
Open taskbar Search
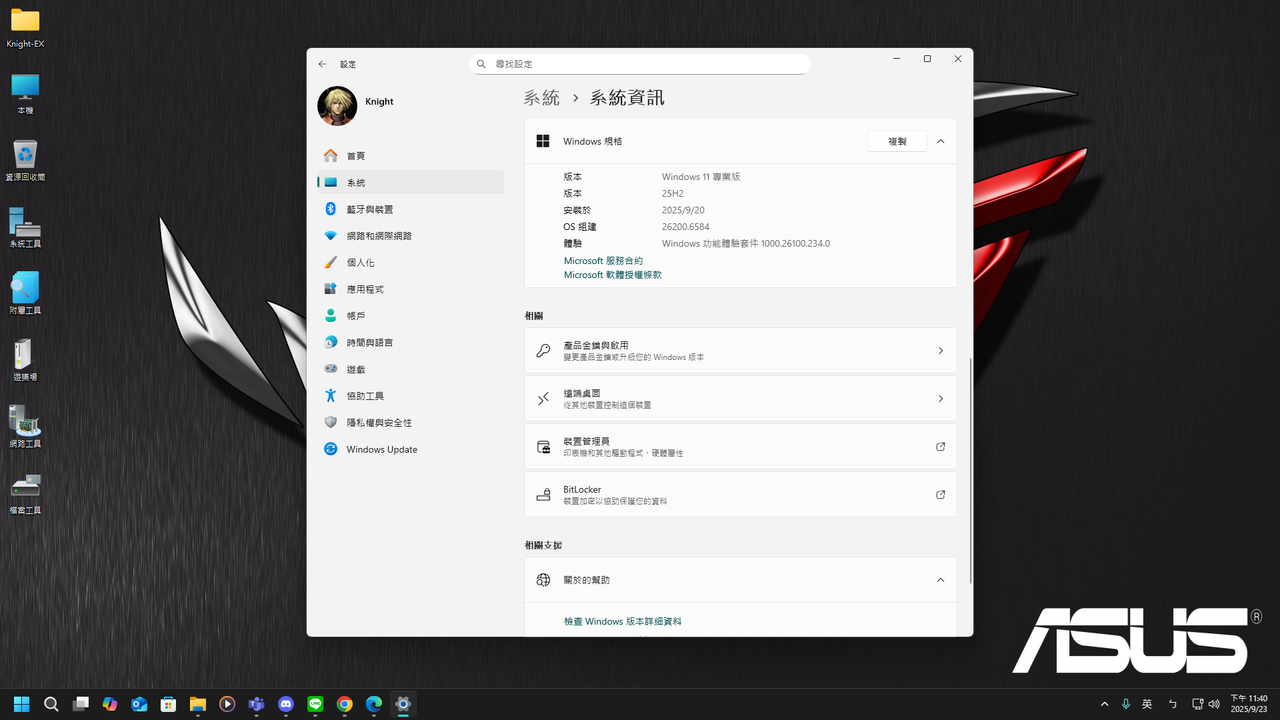(x=51, y=704)
